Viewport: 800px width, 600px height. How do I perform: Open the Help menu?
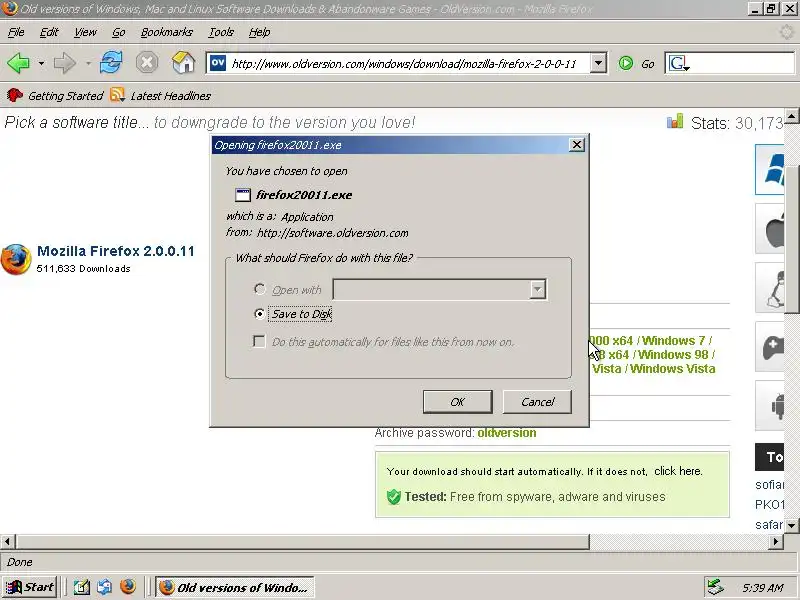tap(259, 32)
